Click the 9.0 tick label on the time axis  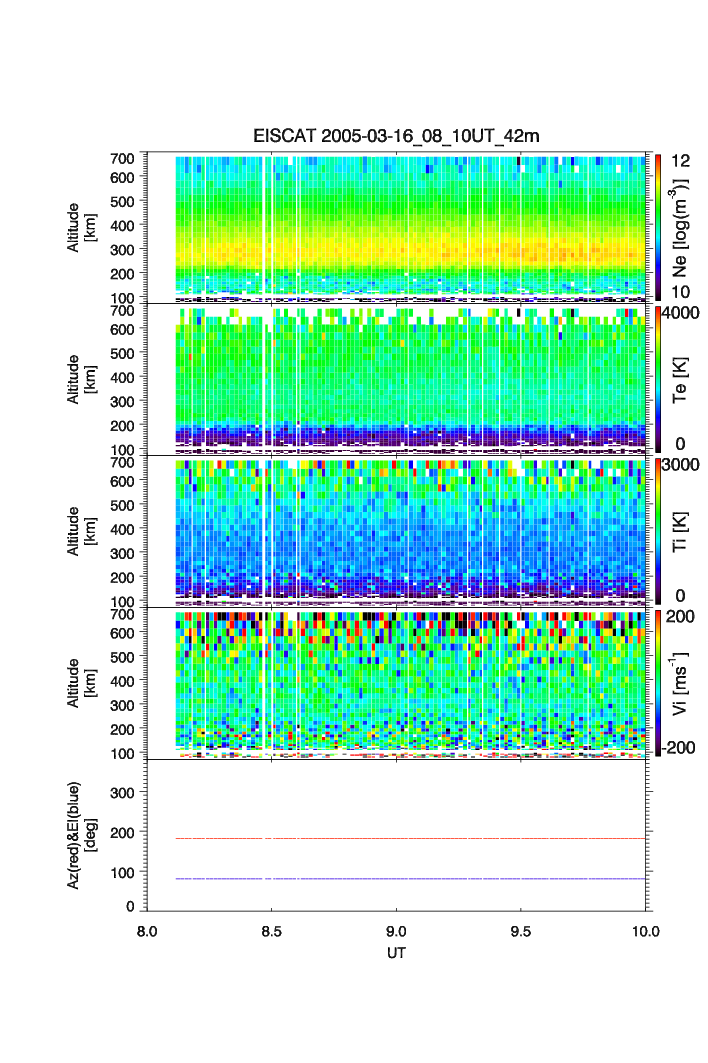[x=397, y=930]
